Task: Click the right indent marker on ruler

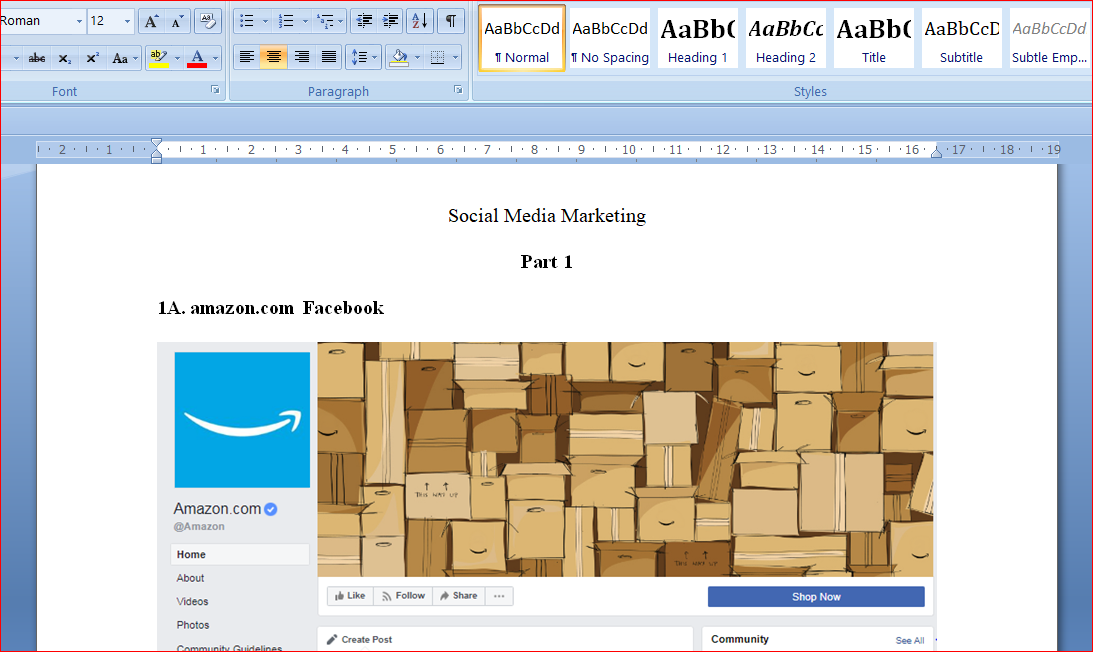Action: [936, 152]
